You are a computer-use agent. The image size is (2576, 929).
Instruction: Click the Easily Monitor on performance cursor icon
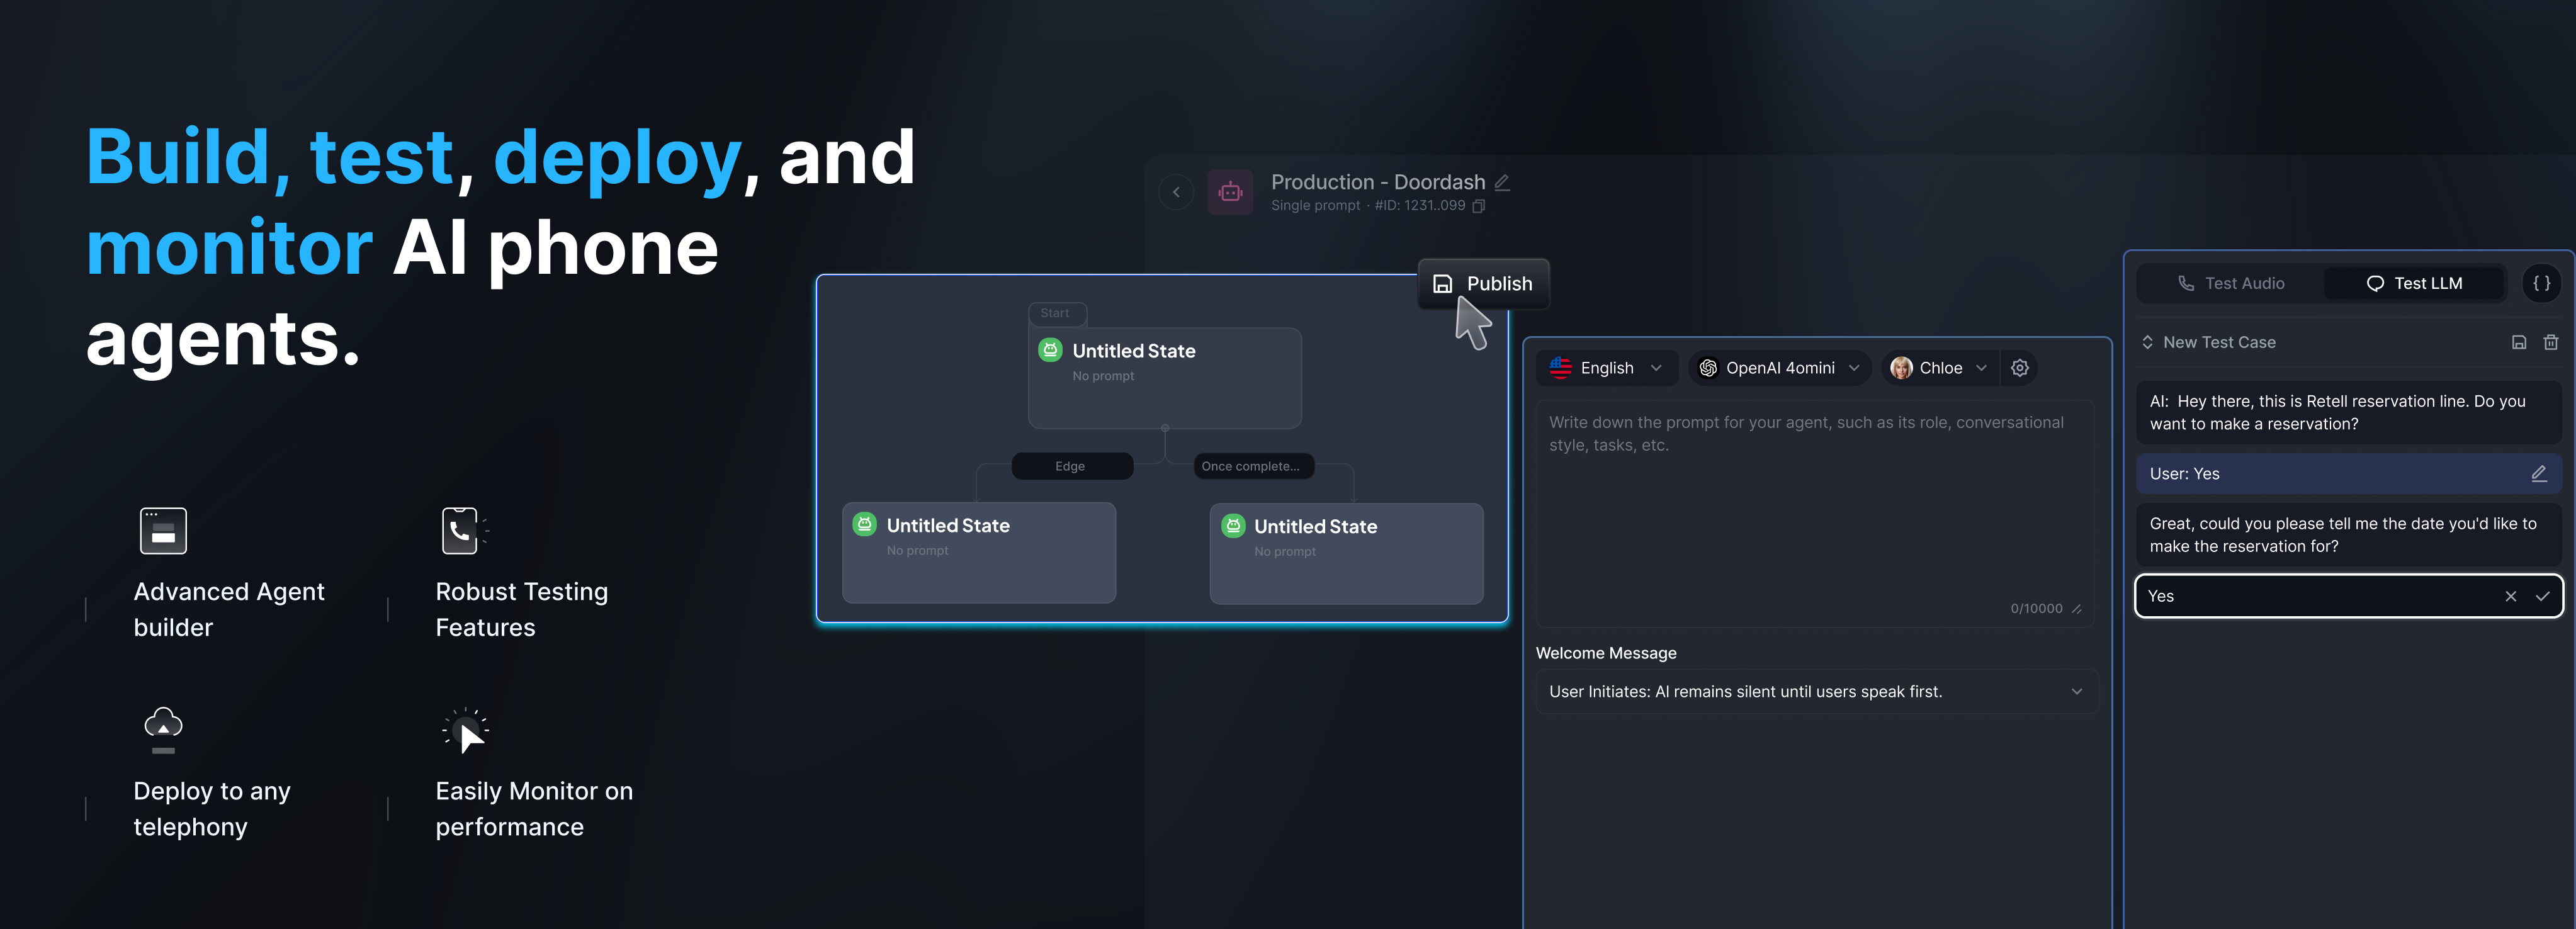(x=465, y=731)
